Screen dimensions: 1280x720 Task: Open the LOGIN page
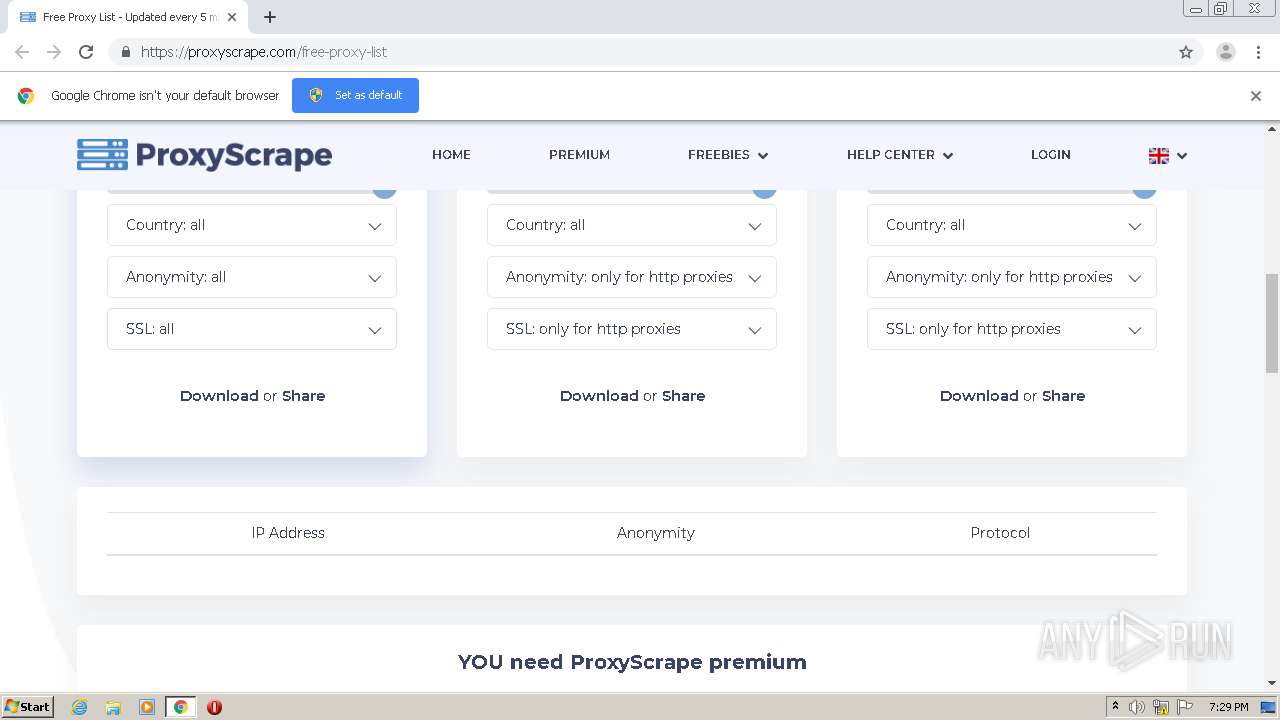[1050, 155]
